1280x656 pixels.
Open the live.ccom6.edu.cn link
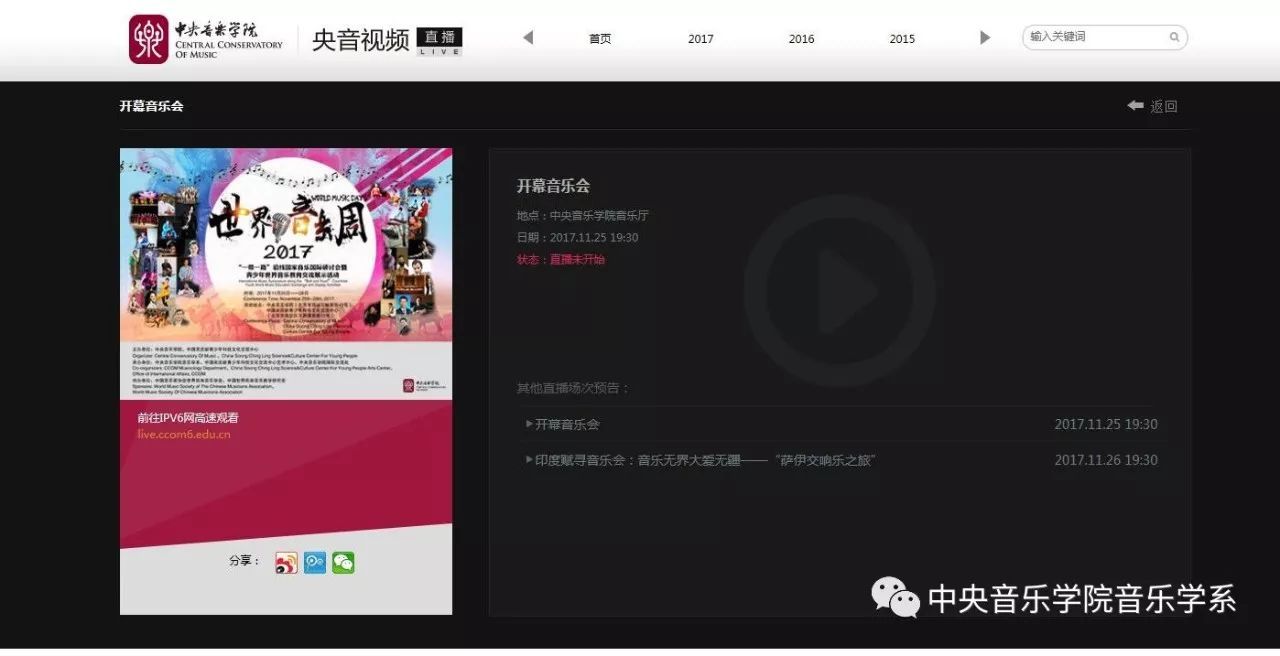point(184,435)
